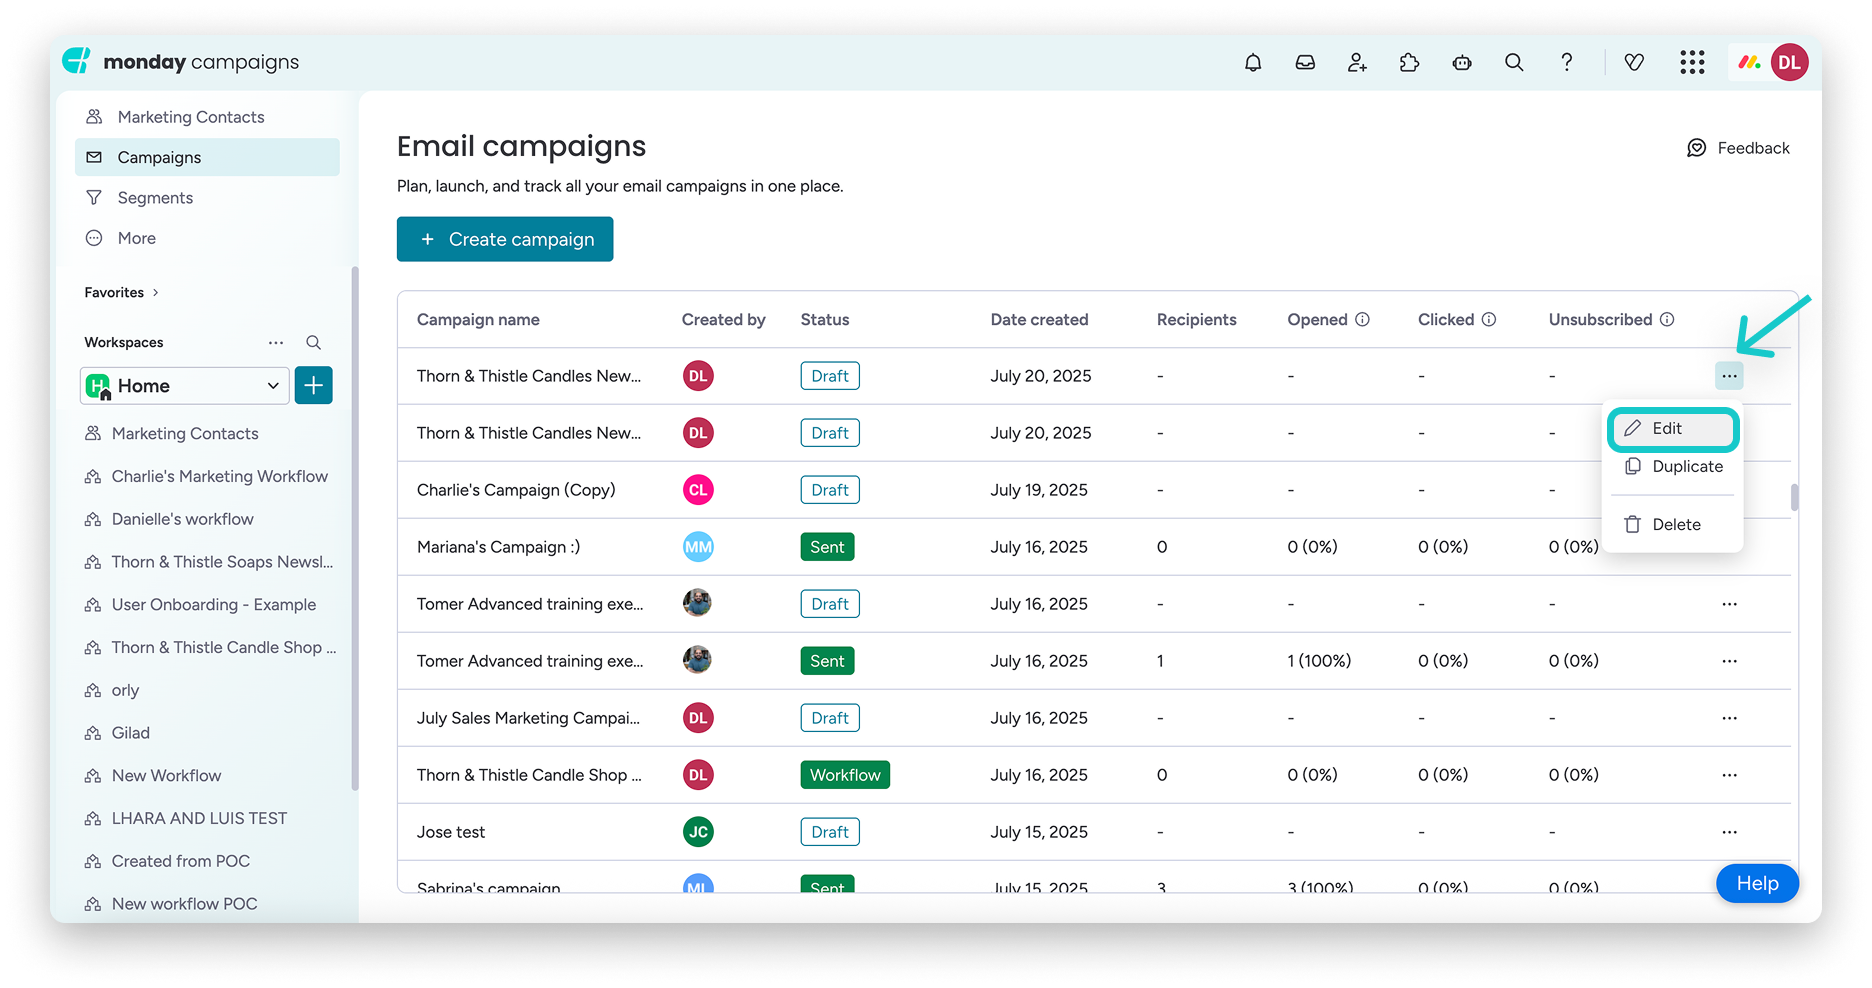Screen dimensions: 1872x988
Task: Click the CL avatar on Charlie's Campaign row
Action: tap(698, 490)
